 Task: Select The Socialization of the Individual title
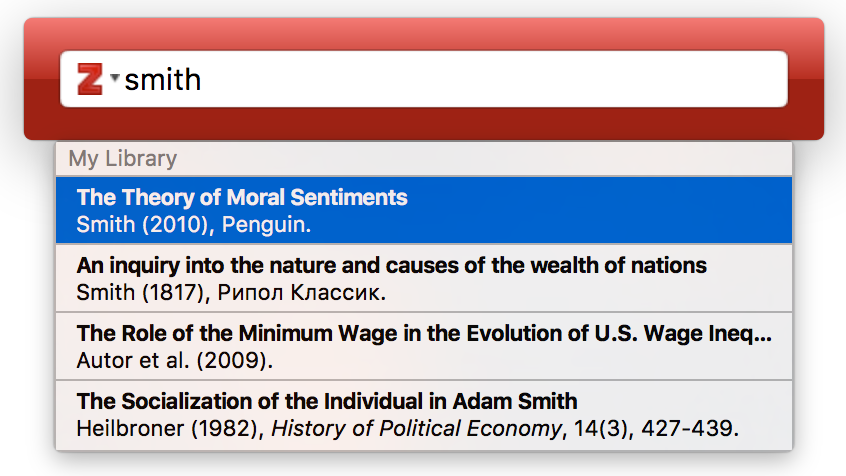point(327,402)
